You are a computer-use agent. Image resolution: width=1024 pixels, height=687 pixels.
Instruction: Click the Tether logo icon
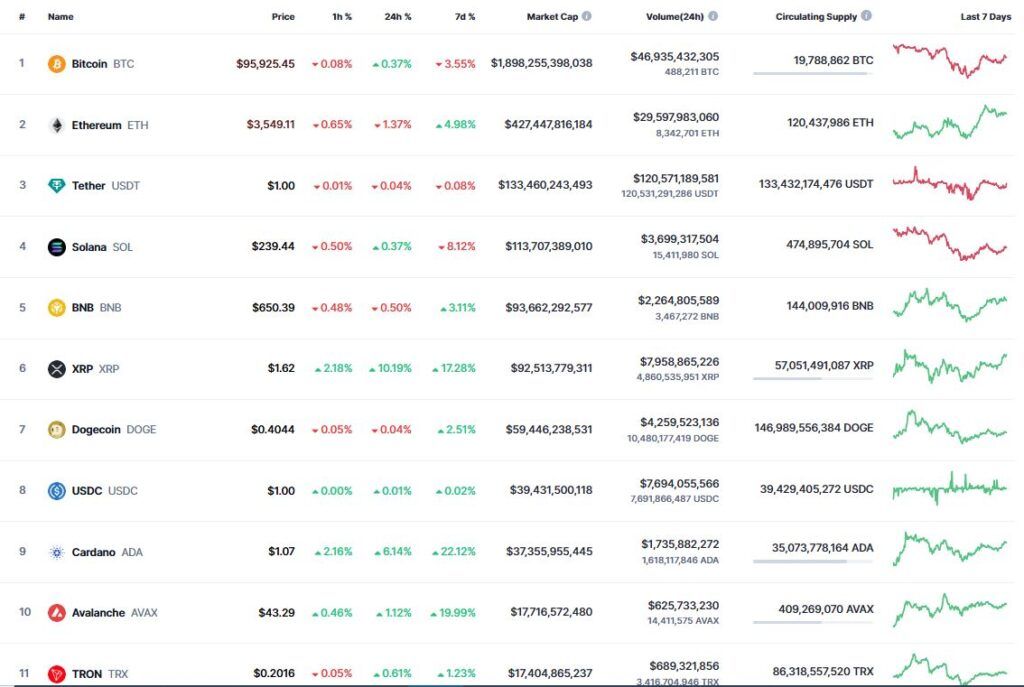click(x=57, y=185)
